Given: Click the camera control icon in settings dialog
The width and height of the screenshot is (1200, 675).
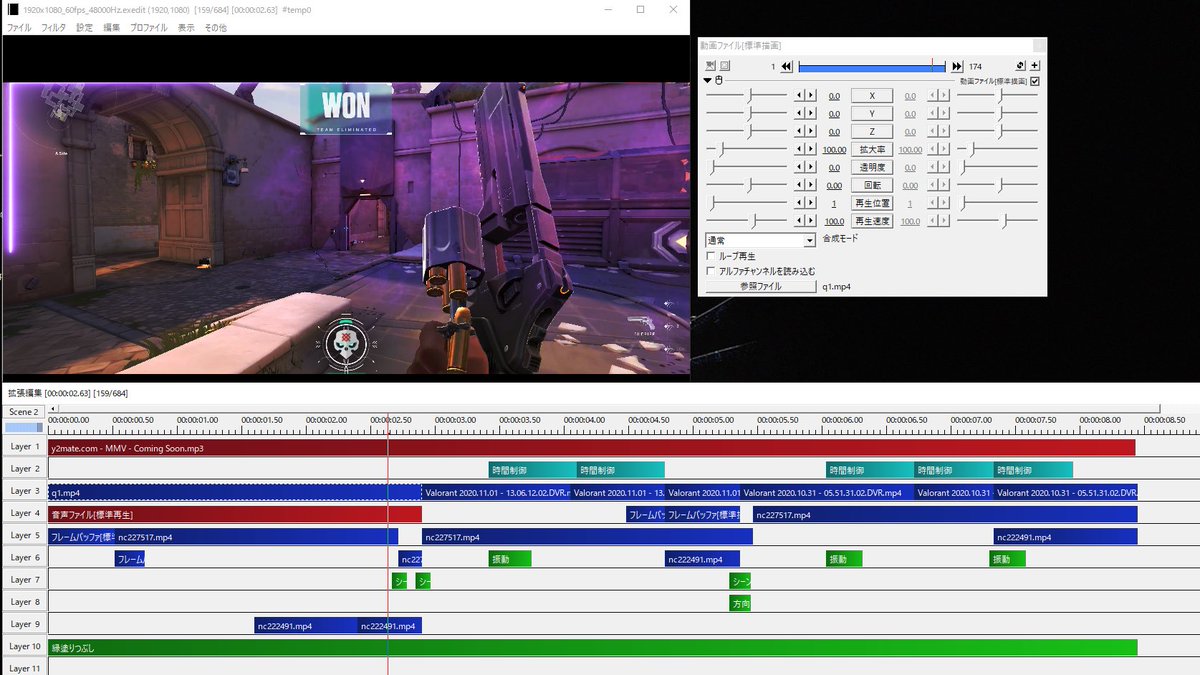Looking at the screenshot, I should pyautogui.click(x=710, y=66).
